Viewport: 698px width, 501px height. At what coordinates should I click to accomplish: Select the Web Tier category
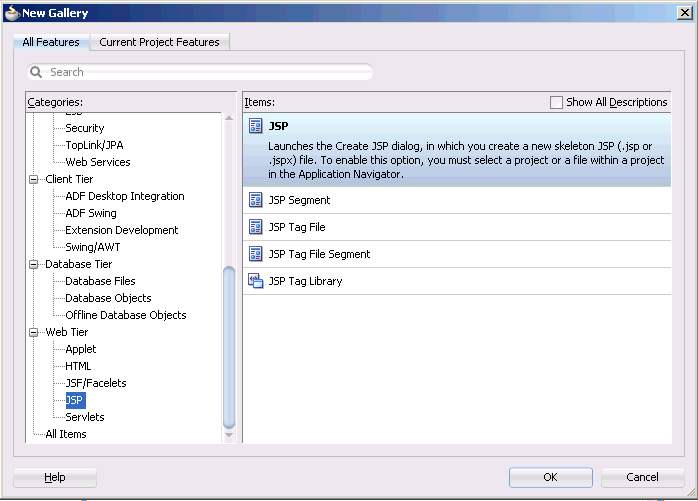click(67, 332)
